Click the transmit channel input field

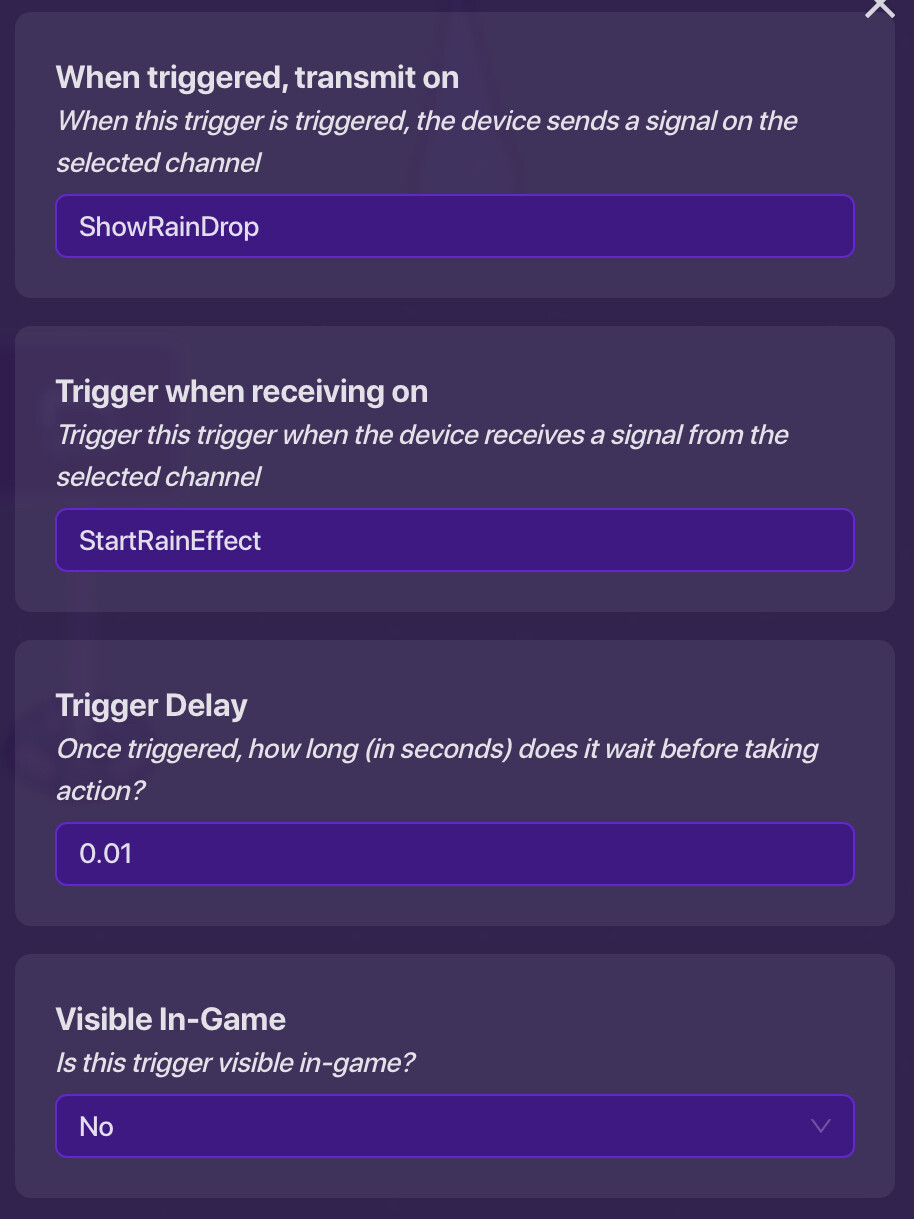454,226
